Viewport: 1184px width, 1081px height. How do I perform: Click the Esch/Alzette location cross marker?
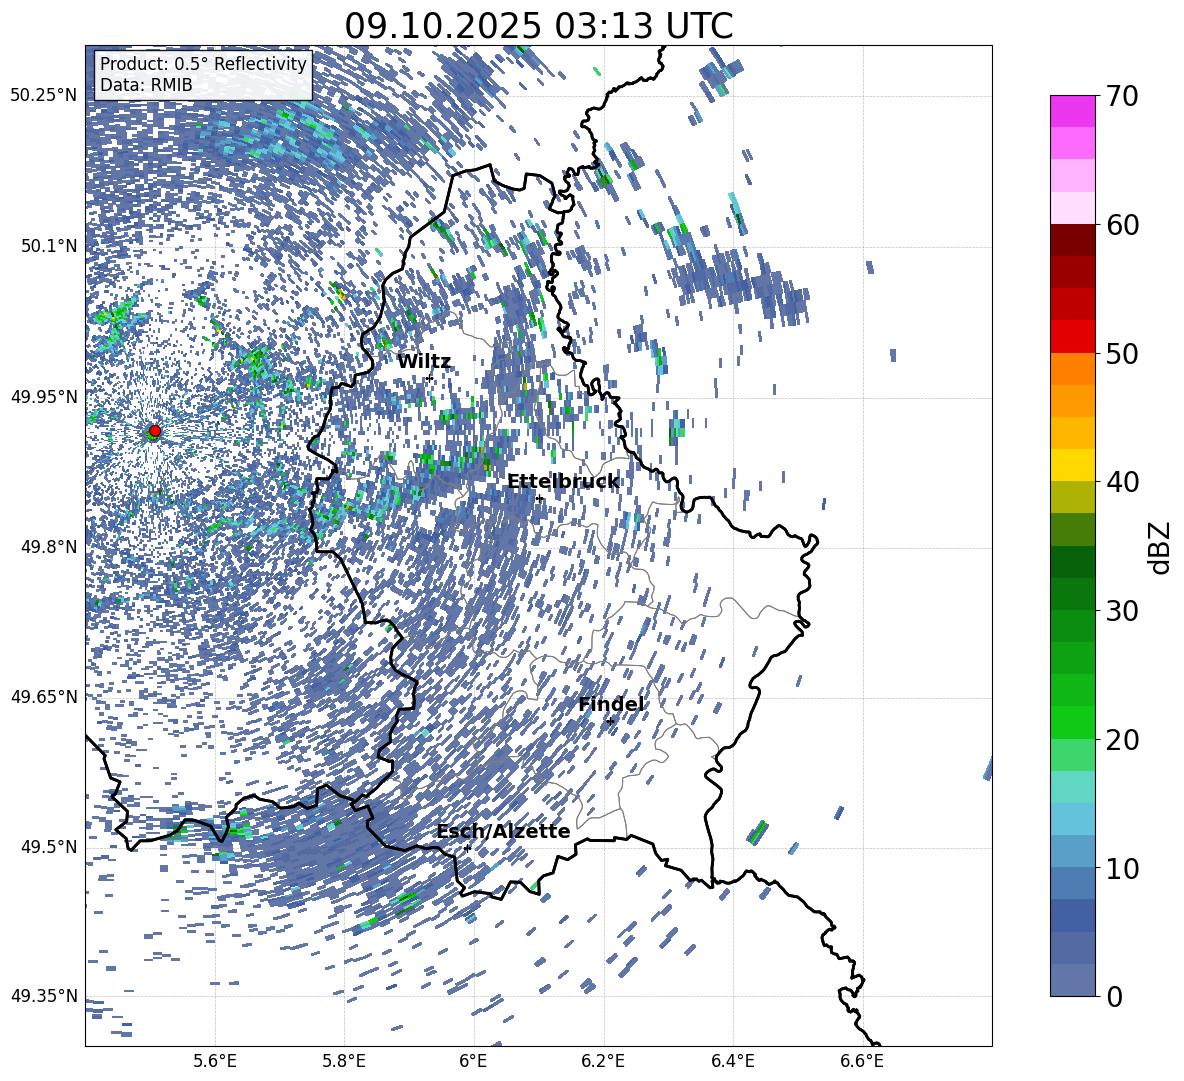point(467,848)
